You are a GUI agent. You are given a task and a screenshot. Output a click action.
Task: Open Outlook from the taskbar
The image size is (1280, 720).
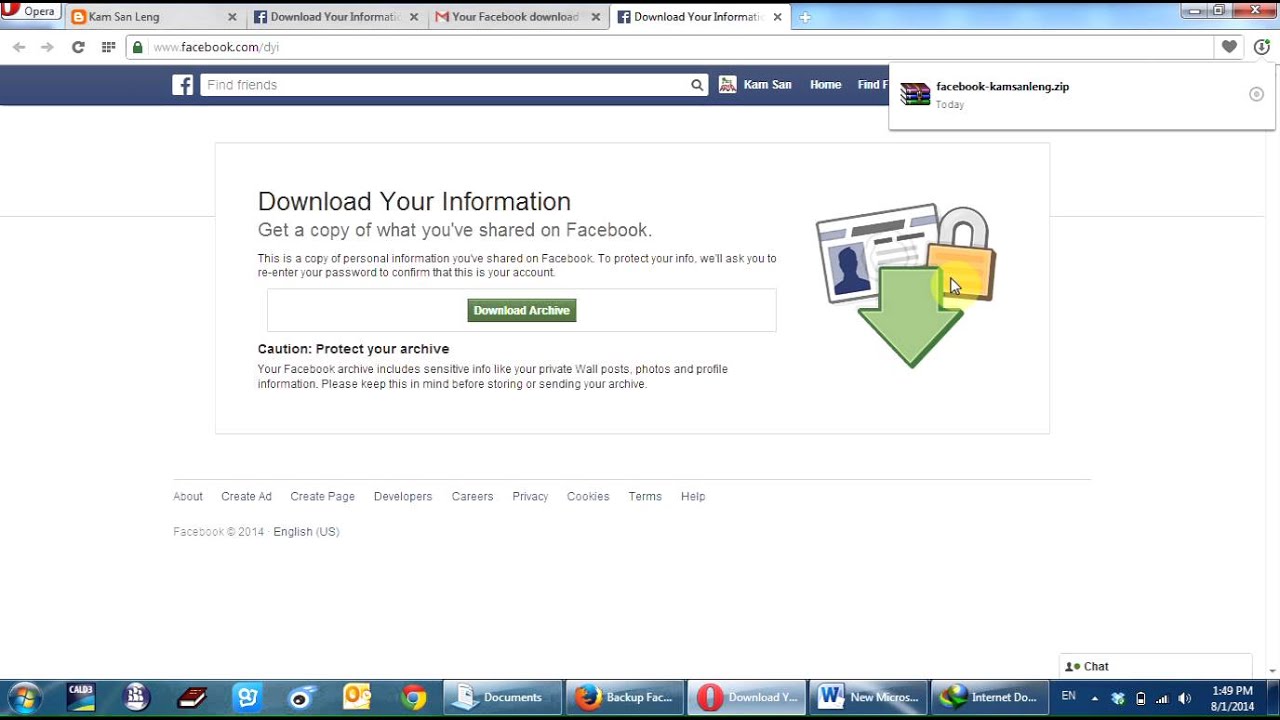pyautogui.click(x=357, y=698)
